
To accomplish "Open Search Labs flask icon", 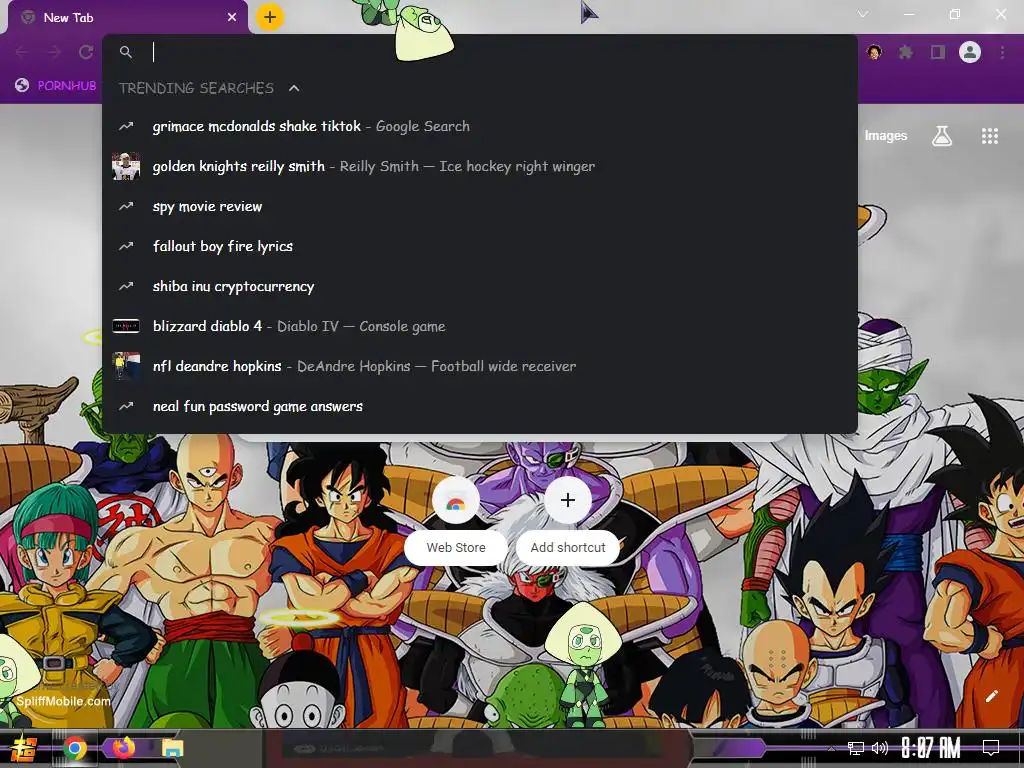I will (942, 136).
